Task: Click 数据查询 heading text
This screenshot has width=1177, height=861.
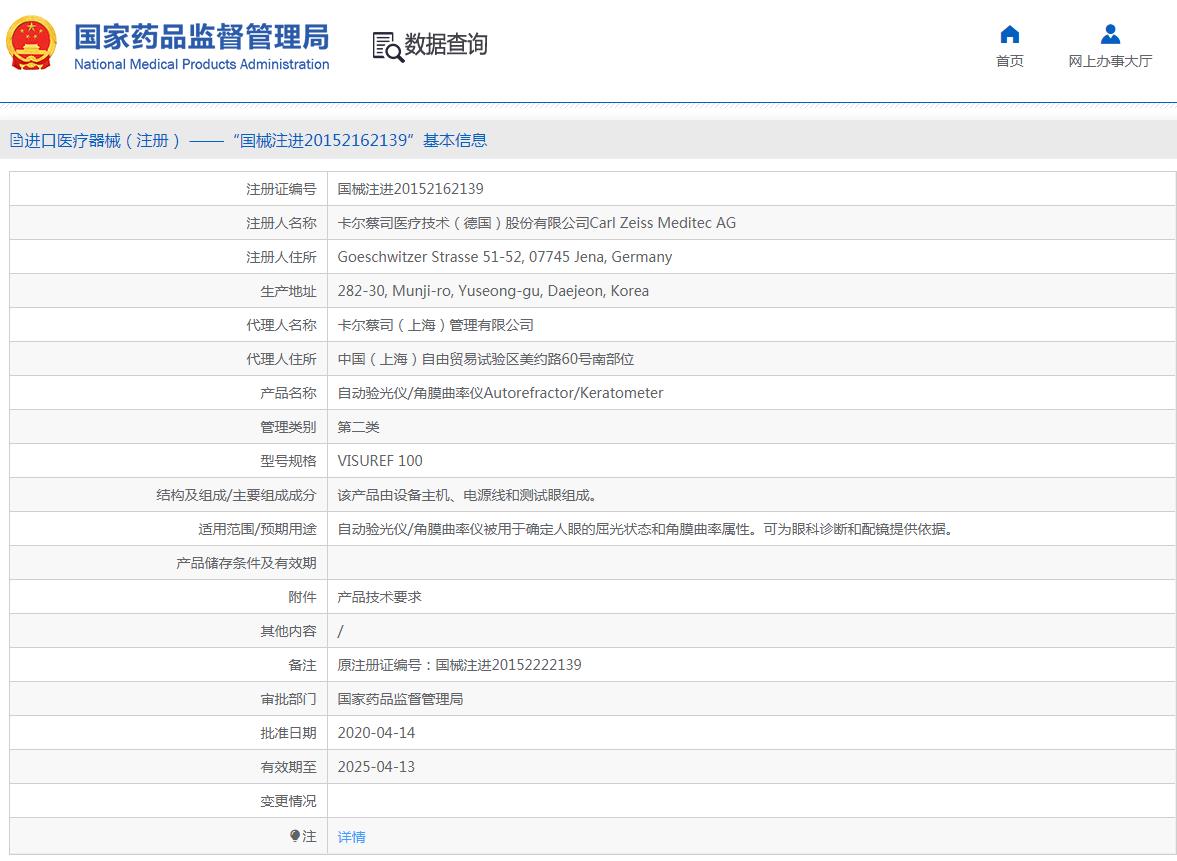Action: click(x=446, y=44)
